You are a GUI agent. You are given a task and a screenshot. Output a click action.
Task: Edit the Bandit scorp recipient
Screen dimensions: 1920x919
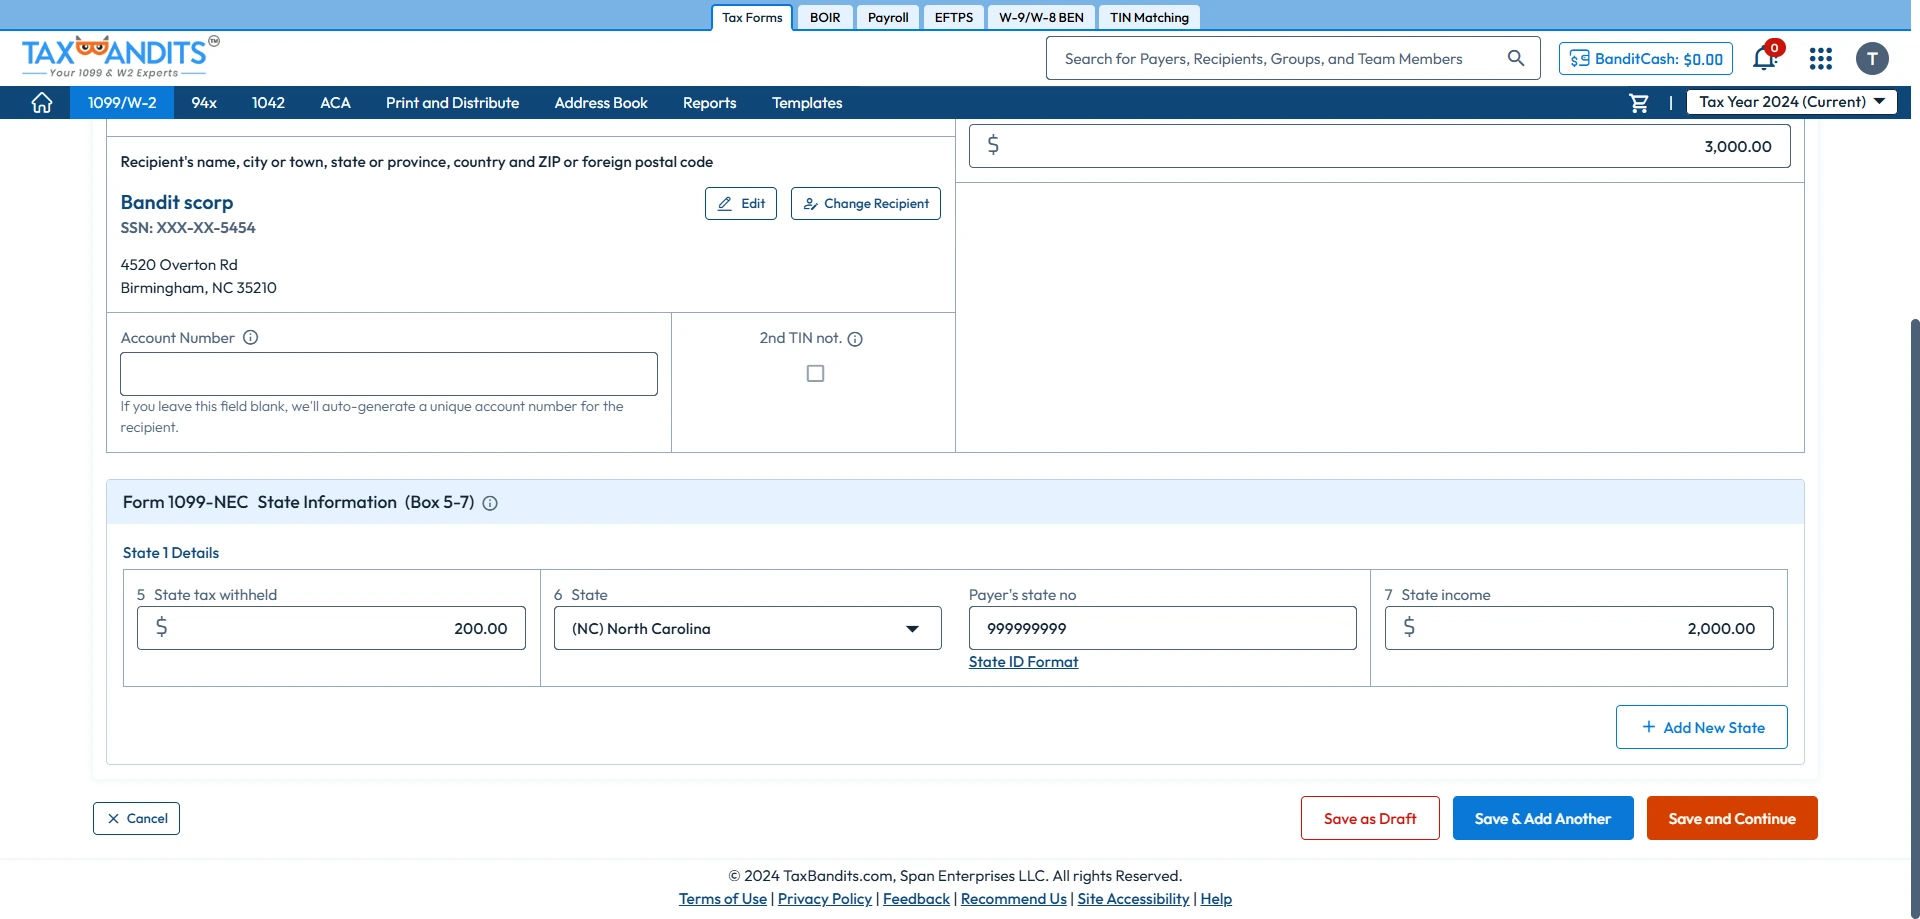click(741, 203)
